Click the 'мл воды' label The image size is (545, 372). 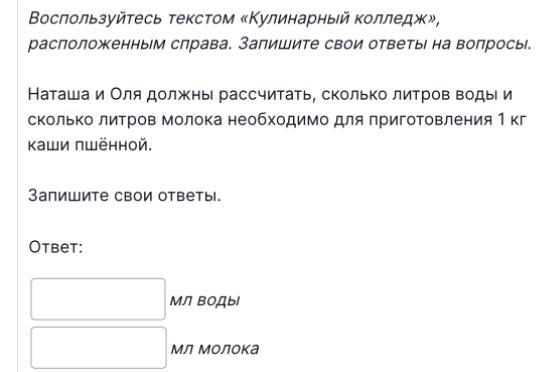205,300
